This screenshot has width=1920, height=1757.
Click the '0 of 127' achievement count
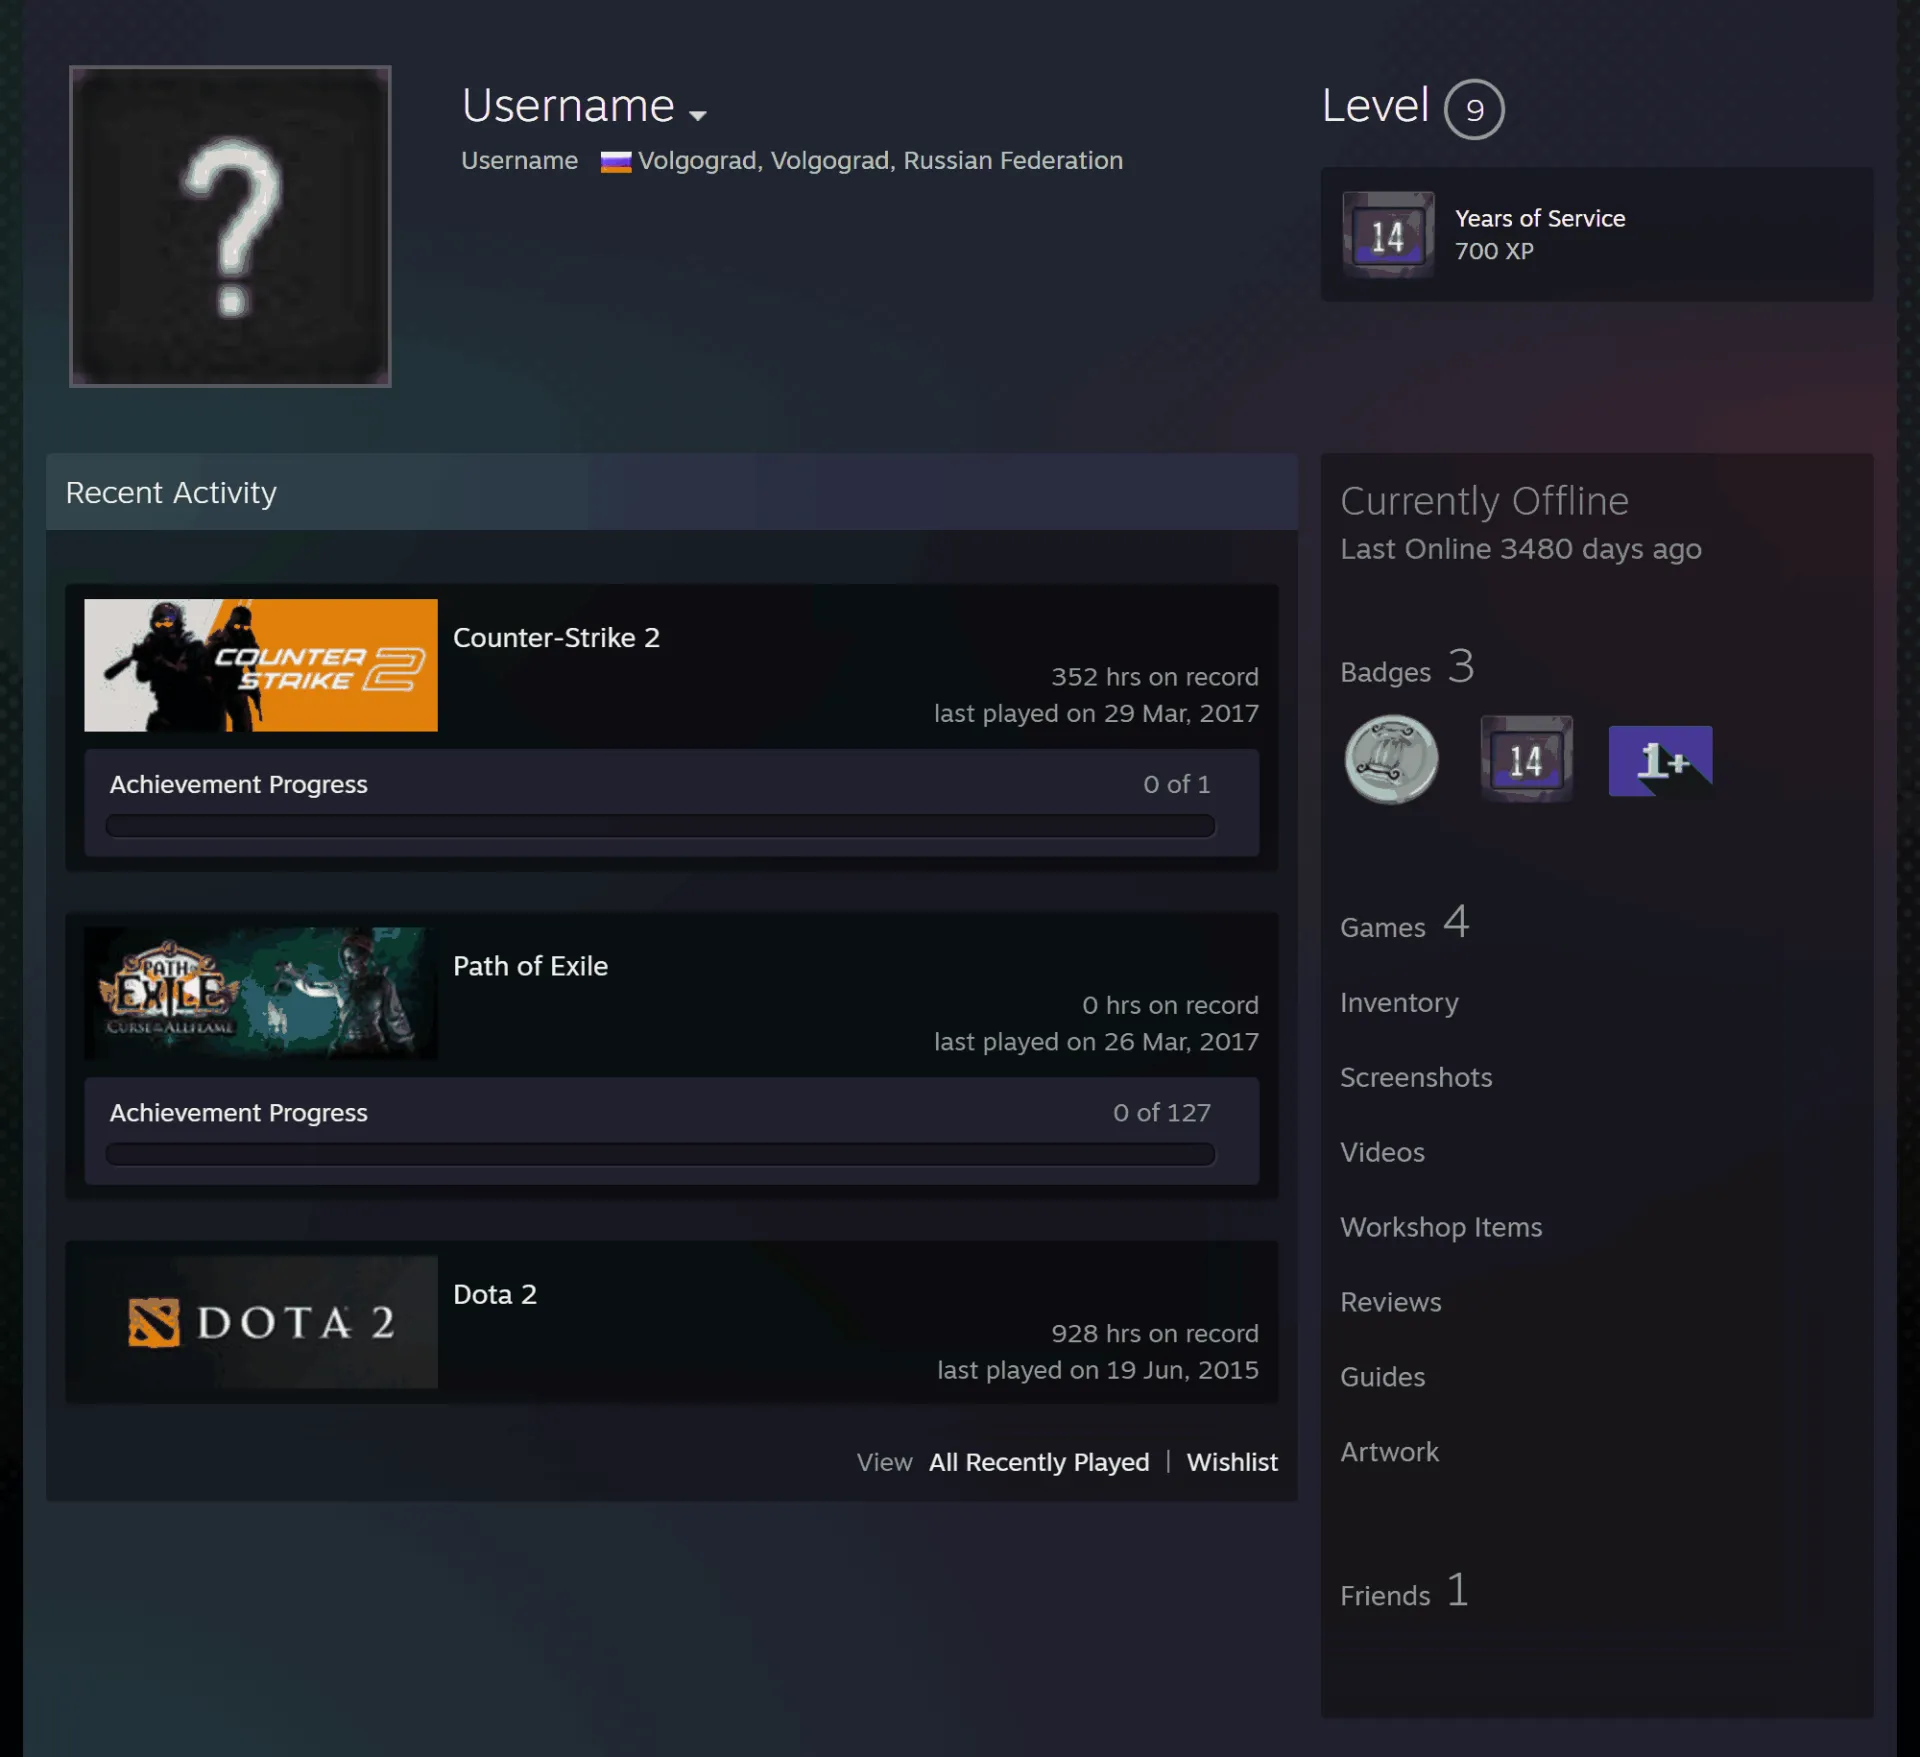(1162, 1112)
